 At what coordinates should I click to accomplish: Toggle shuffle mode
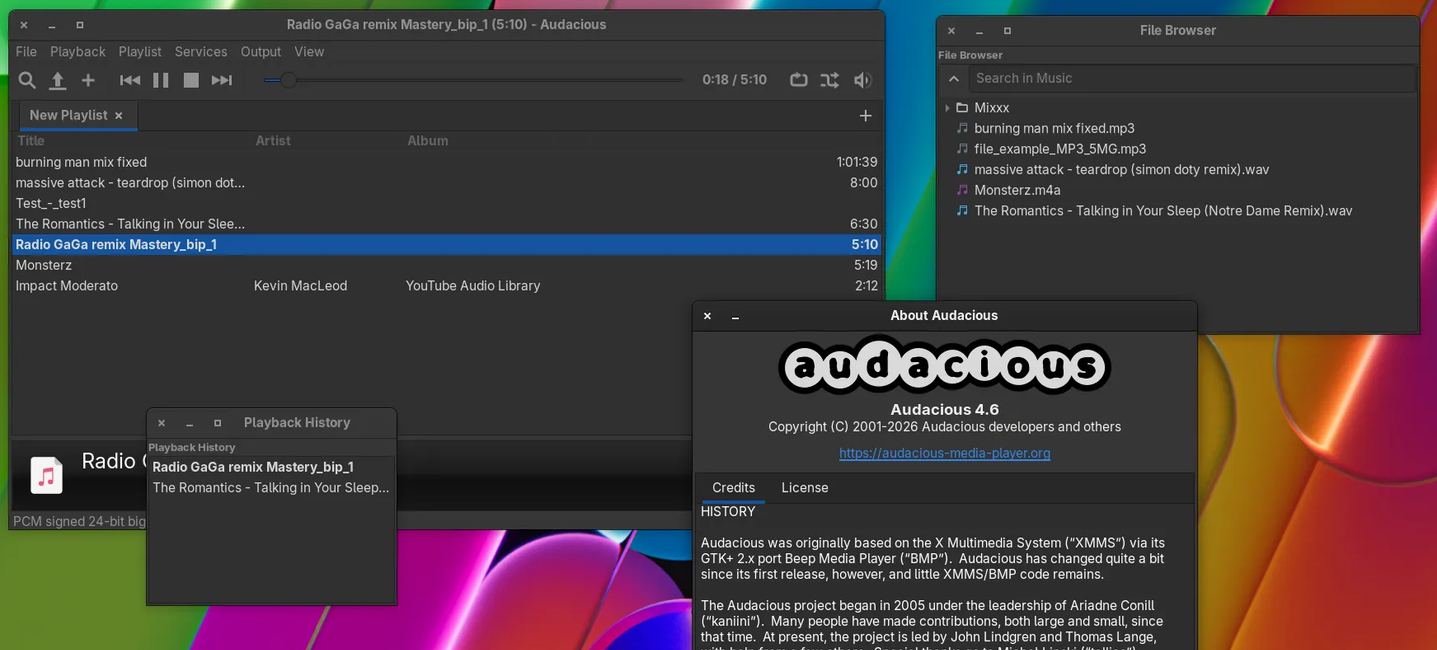click(830, 80)
